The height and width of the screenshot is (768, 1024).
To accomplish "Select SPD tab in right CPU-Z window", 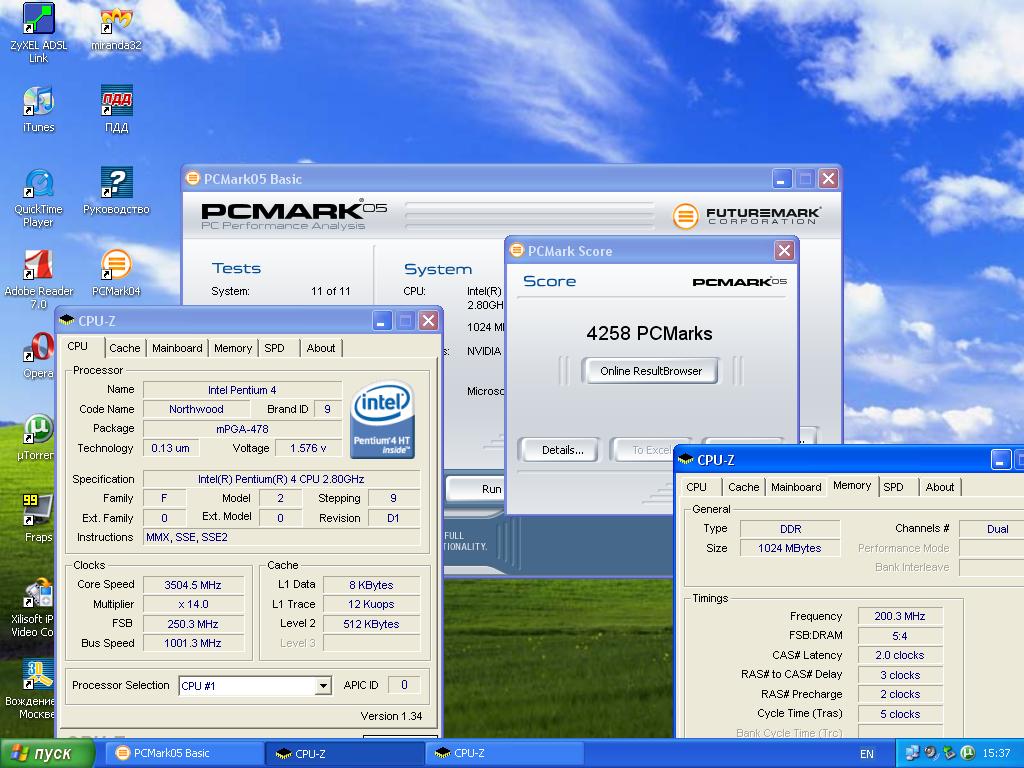I will (x=893, y=487).
